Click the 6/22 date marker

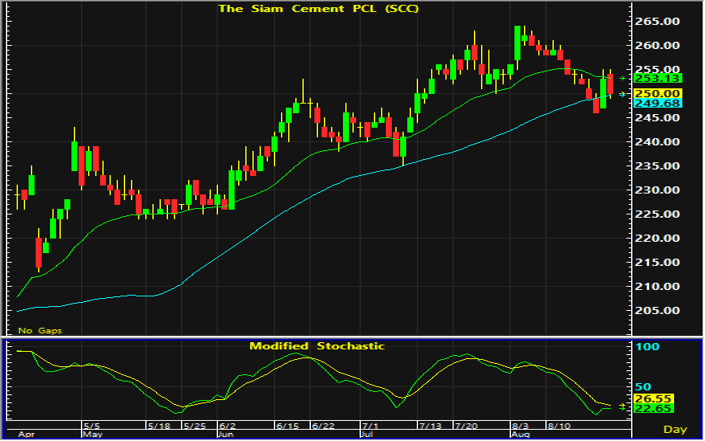(323, 425)
